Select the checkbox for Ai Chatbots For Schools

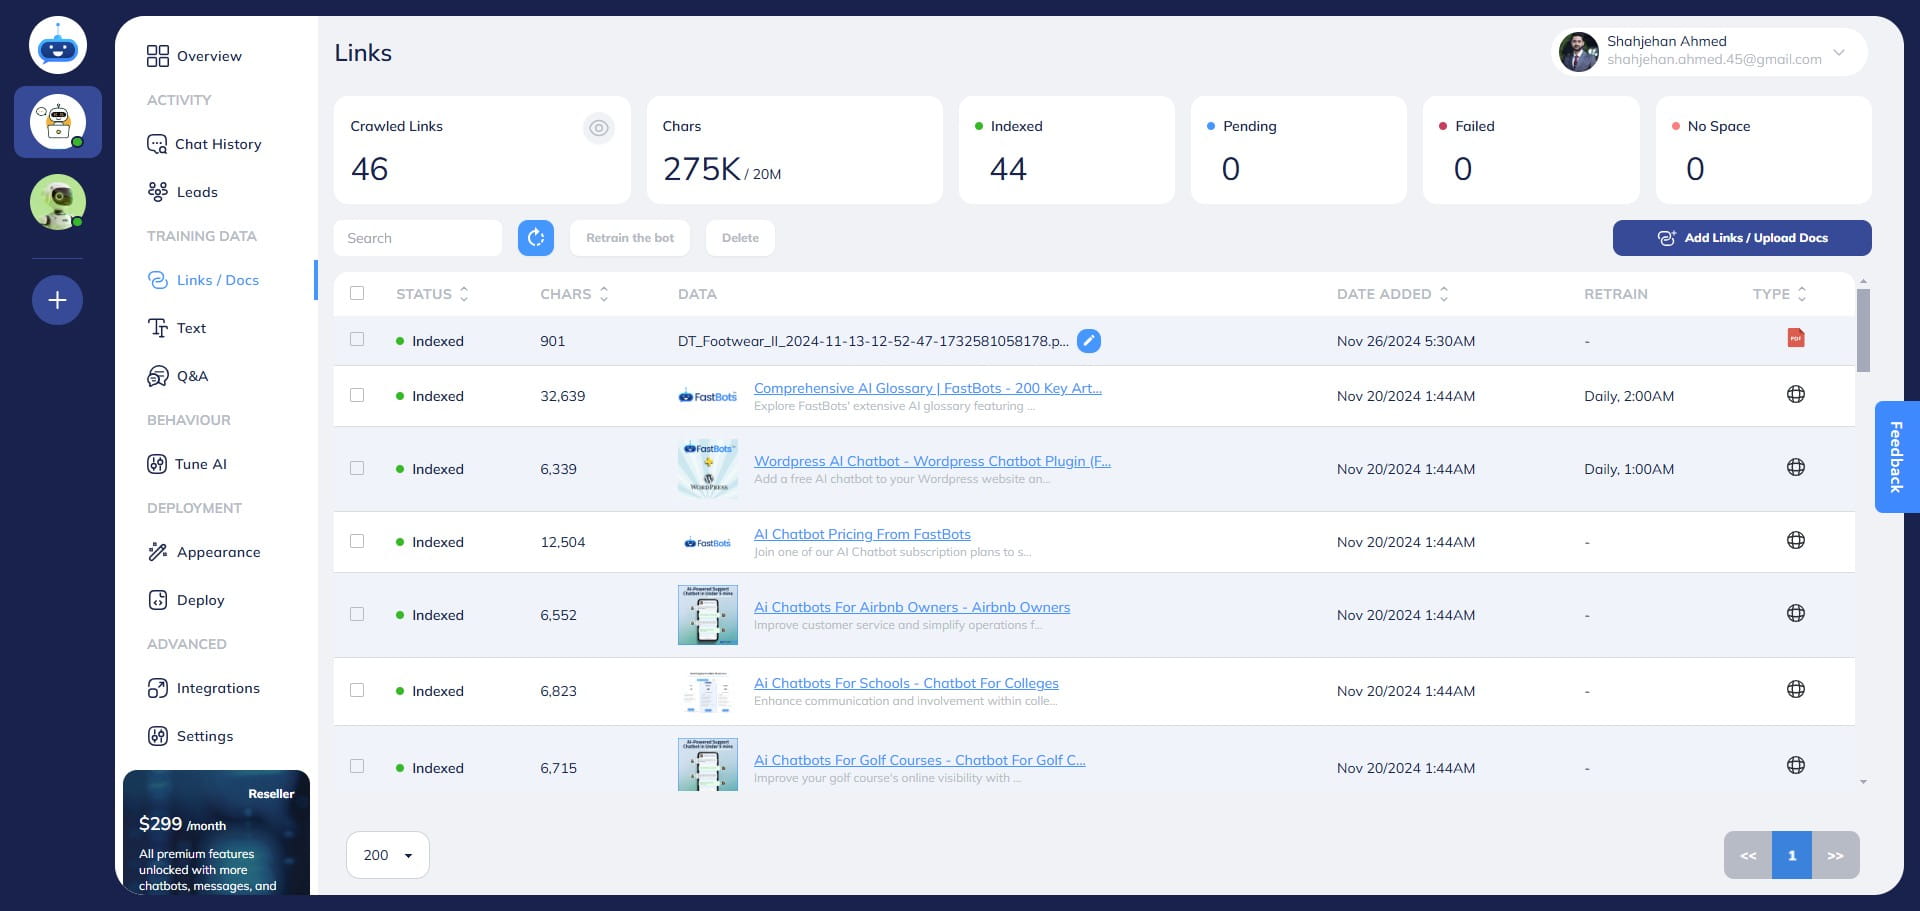(357, 690)
